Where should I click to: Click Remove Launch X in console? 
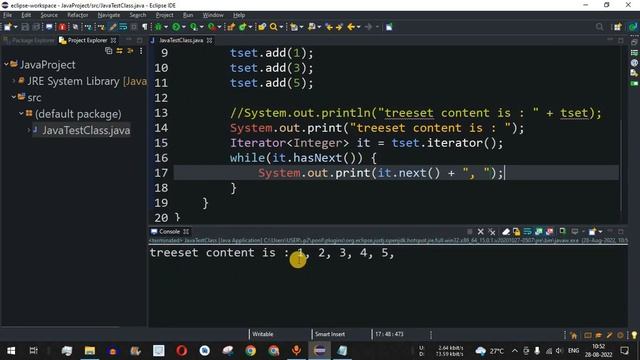click(480, 232)
